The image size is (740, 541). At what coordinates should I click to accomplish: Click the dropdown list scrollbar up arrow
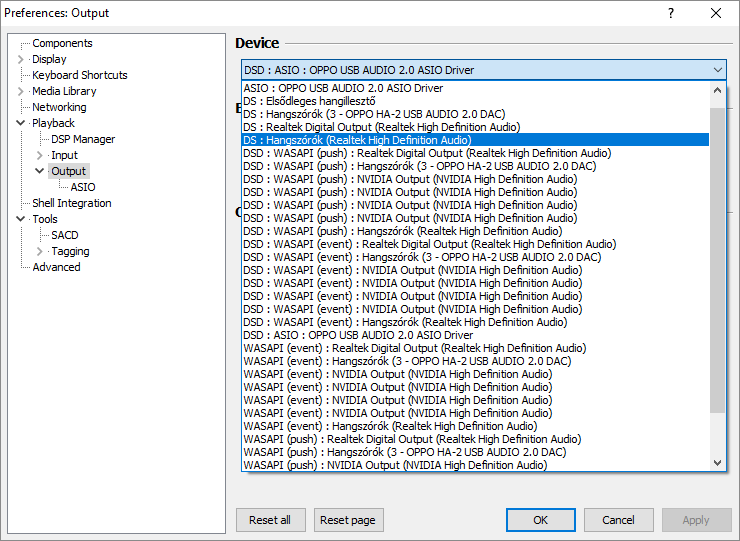click(717, 90)
